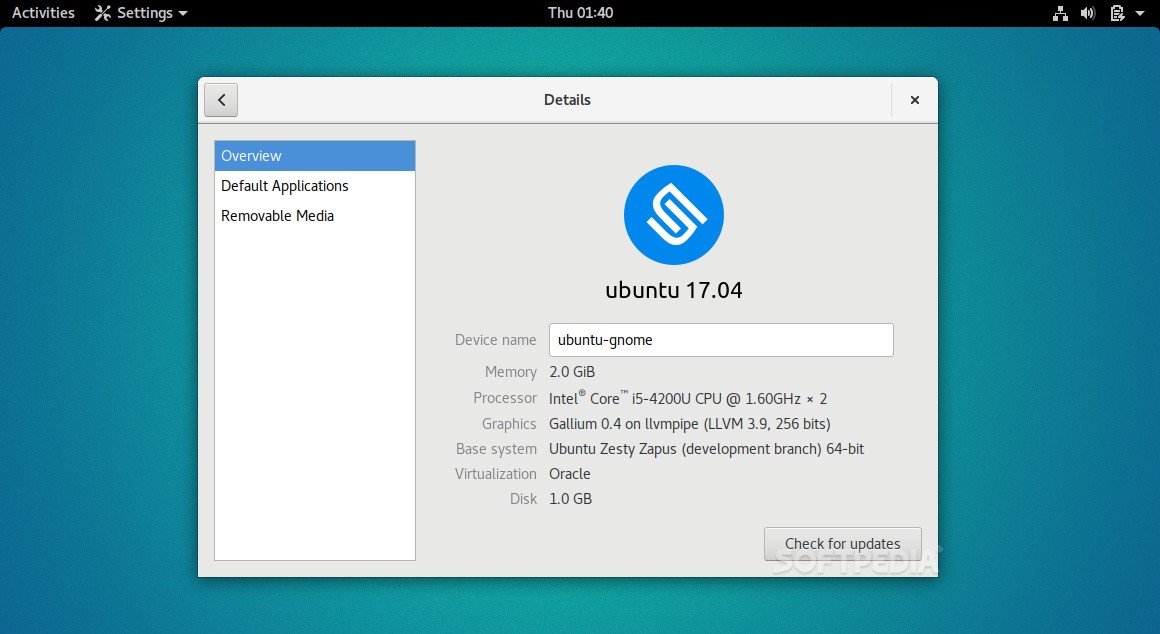Click Check for updates button
The image size is (1160, 634).
pyautogui.click(x=843, y=544)
